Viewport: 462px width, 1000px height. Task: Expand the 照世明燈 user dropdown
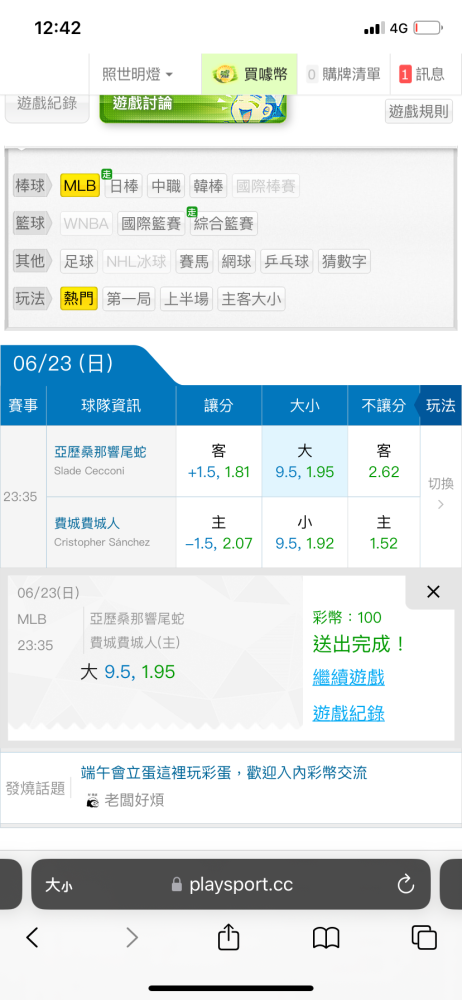tap(137, 74)
